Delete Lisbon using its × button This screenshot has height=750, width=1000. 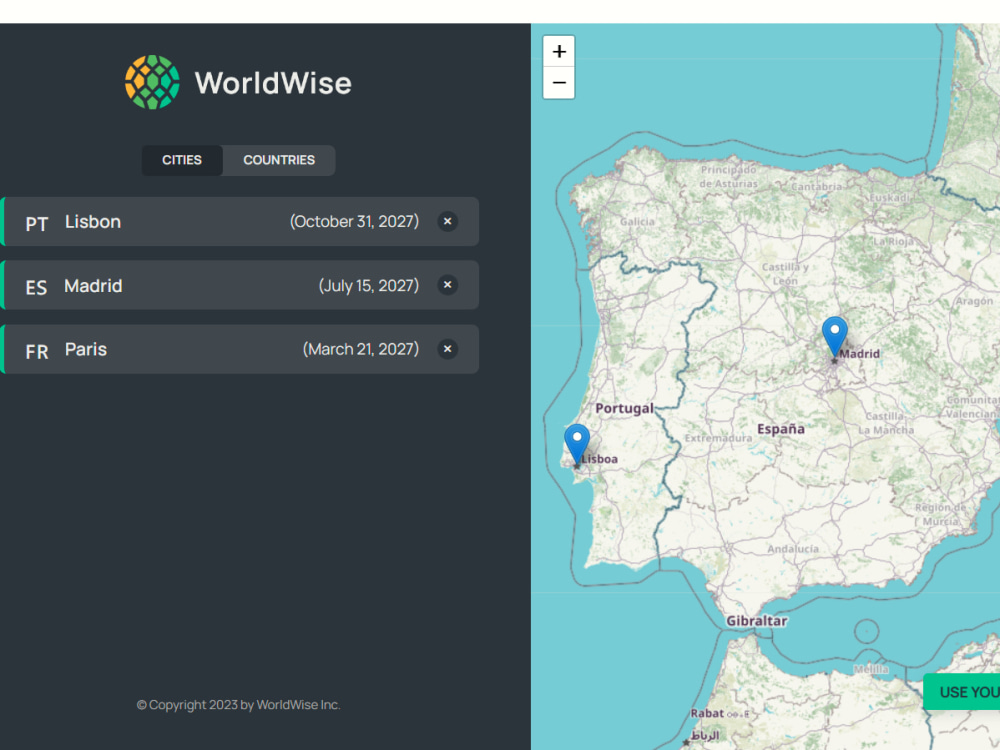pos(448,221)
